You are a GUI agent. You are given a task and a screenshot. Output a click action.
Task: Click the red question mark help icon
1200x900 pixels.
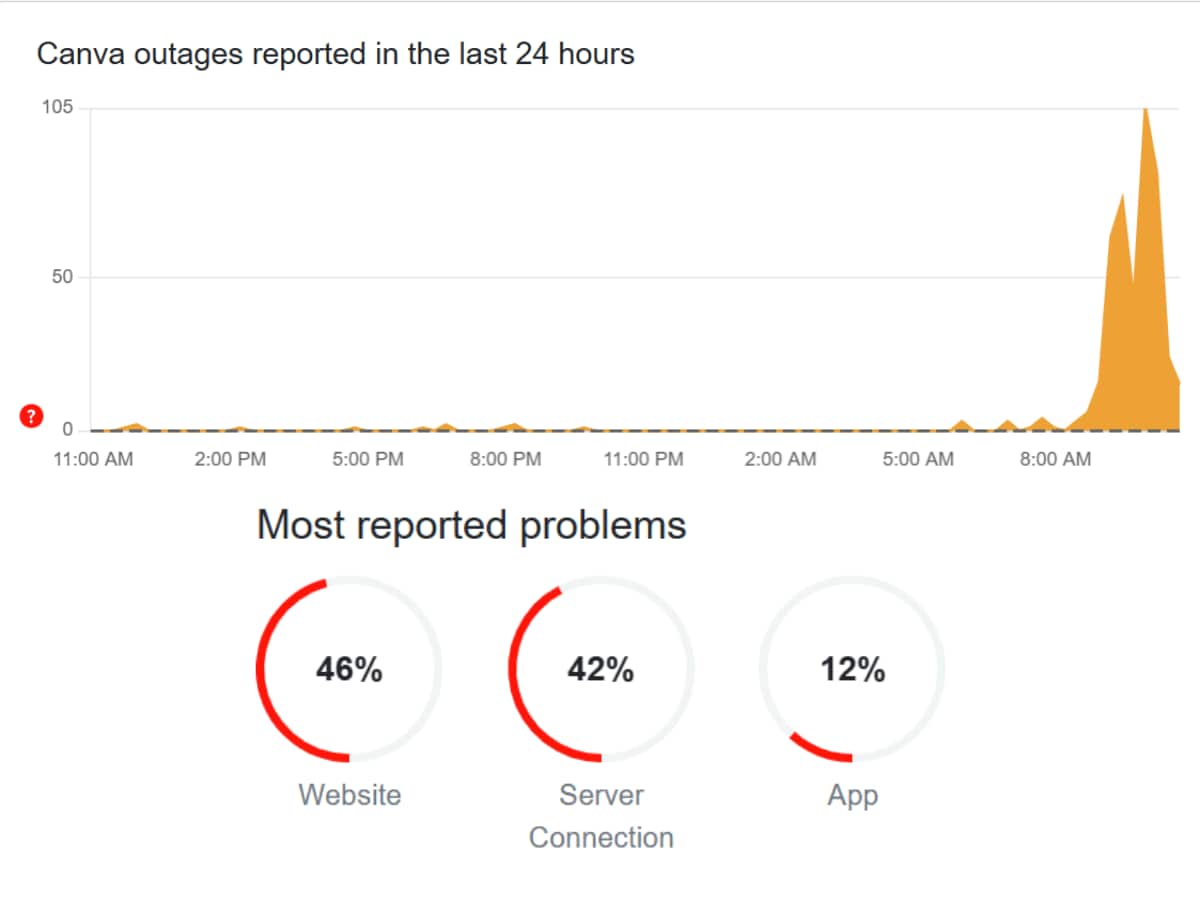32,417
